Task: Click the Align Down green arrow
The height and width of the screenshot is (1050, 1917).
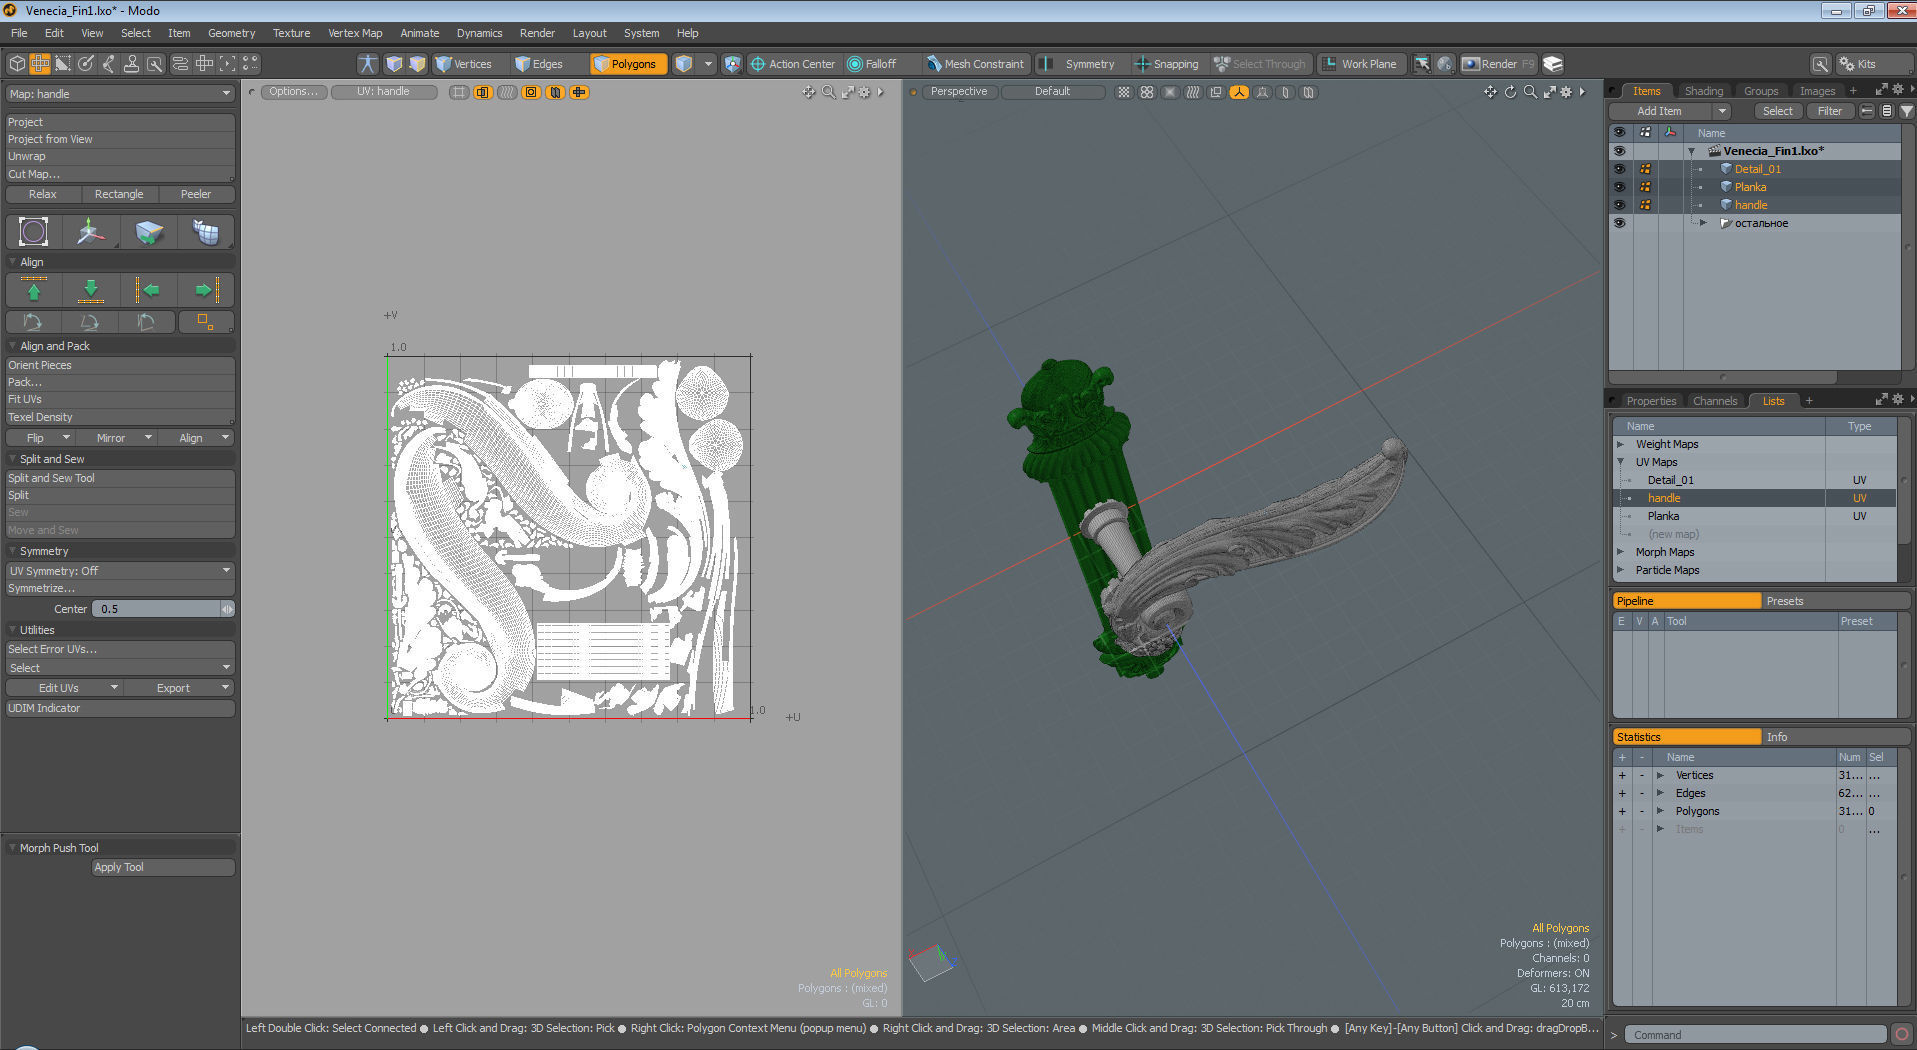Action: pyautogui.click(x=91, y=290)
